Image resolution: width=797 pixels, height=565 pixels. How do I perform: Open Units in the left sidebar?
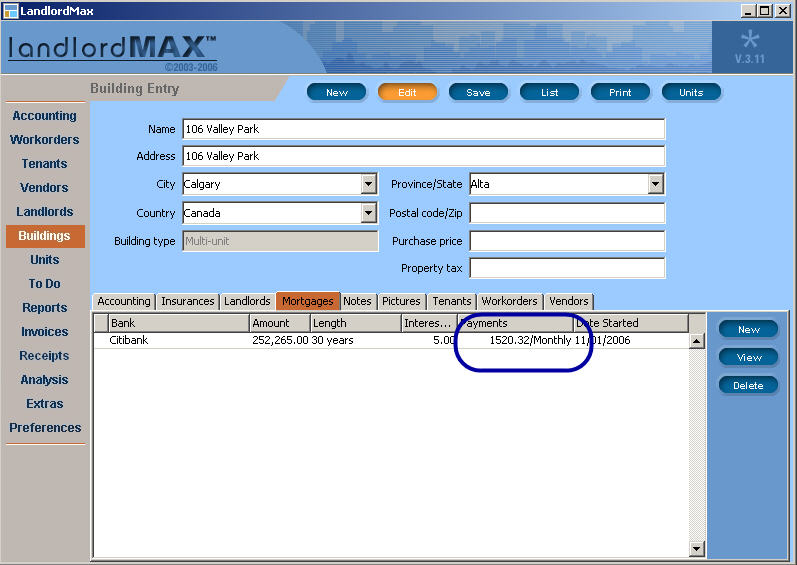click(45, 260)
